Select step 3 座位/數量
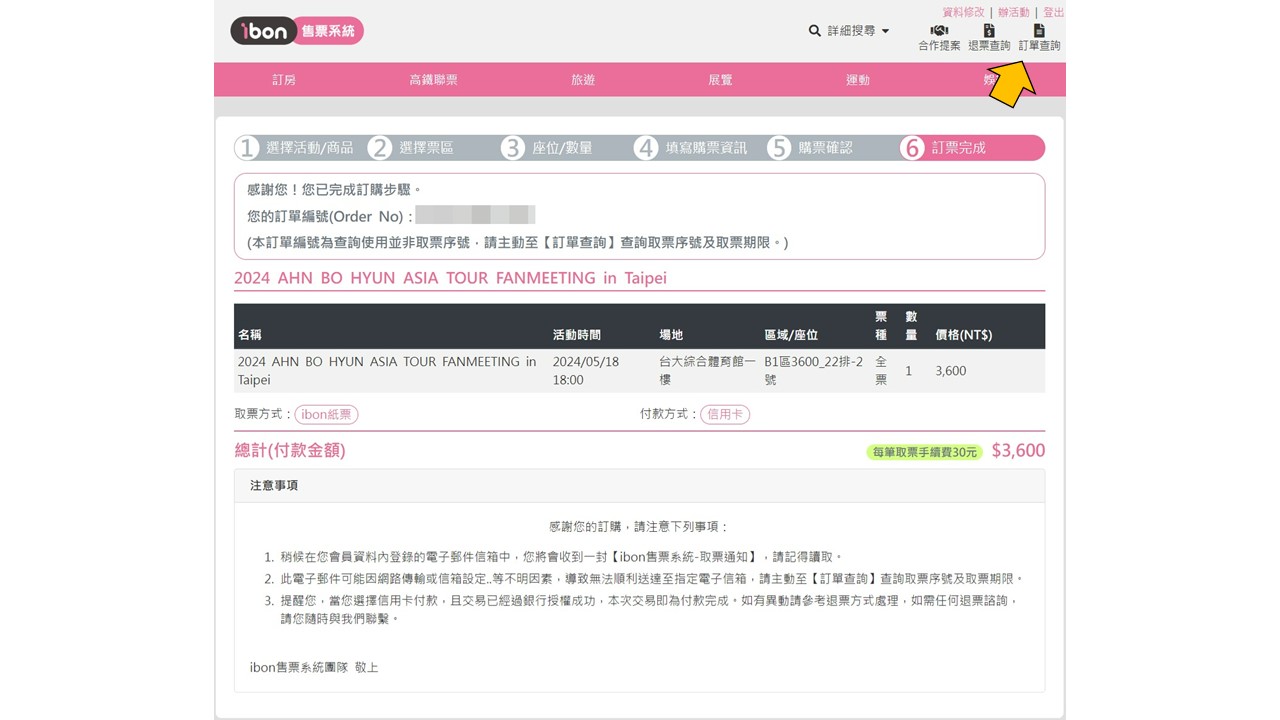Viewport: 1280px width, 720px height. click(x=547, y=148)
